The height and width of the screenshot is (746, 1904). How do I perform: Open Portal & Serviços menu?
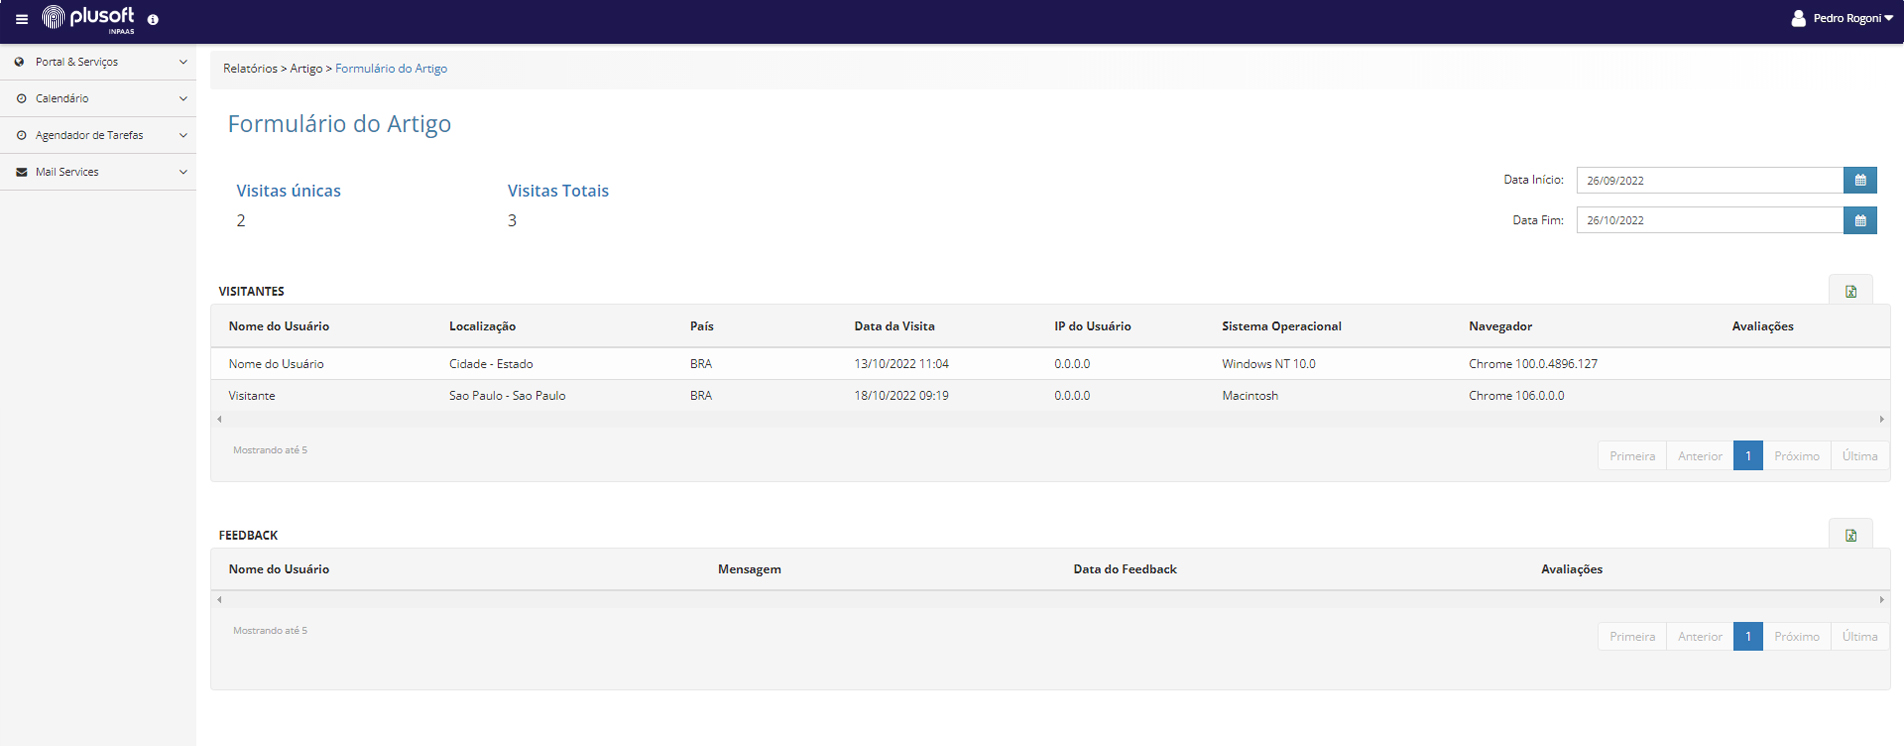[x=98, y=62]
